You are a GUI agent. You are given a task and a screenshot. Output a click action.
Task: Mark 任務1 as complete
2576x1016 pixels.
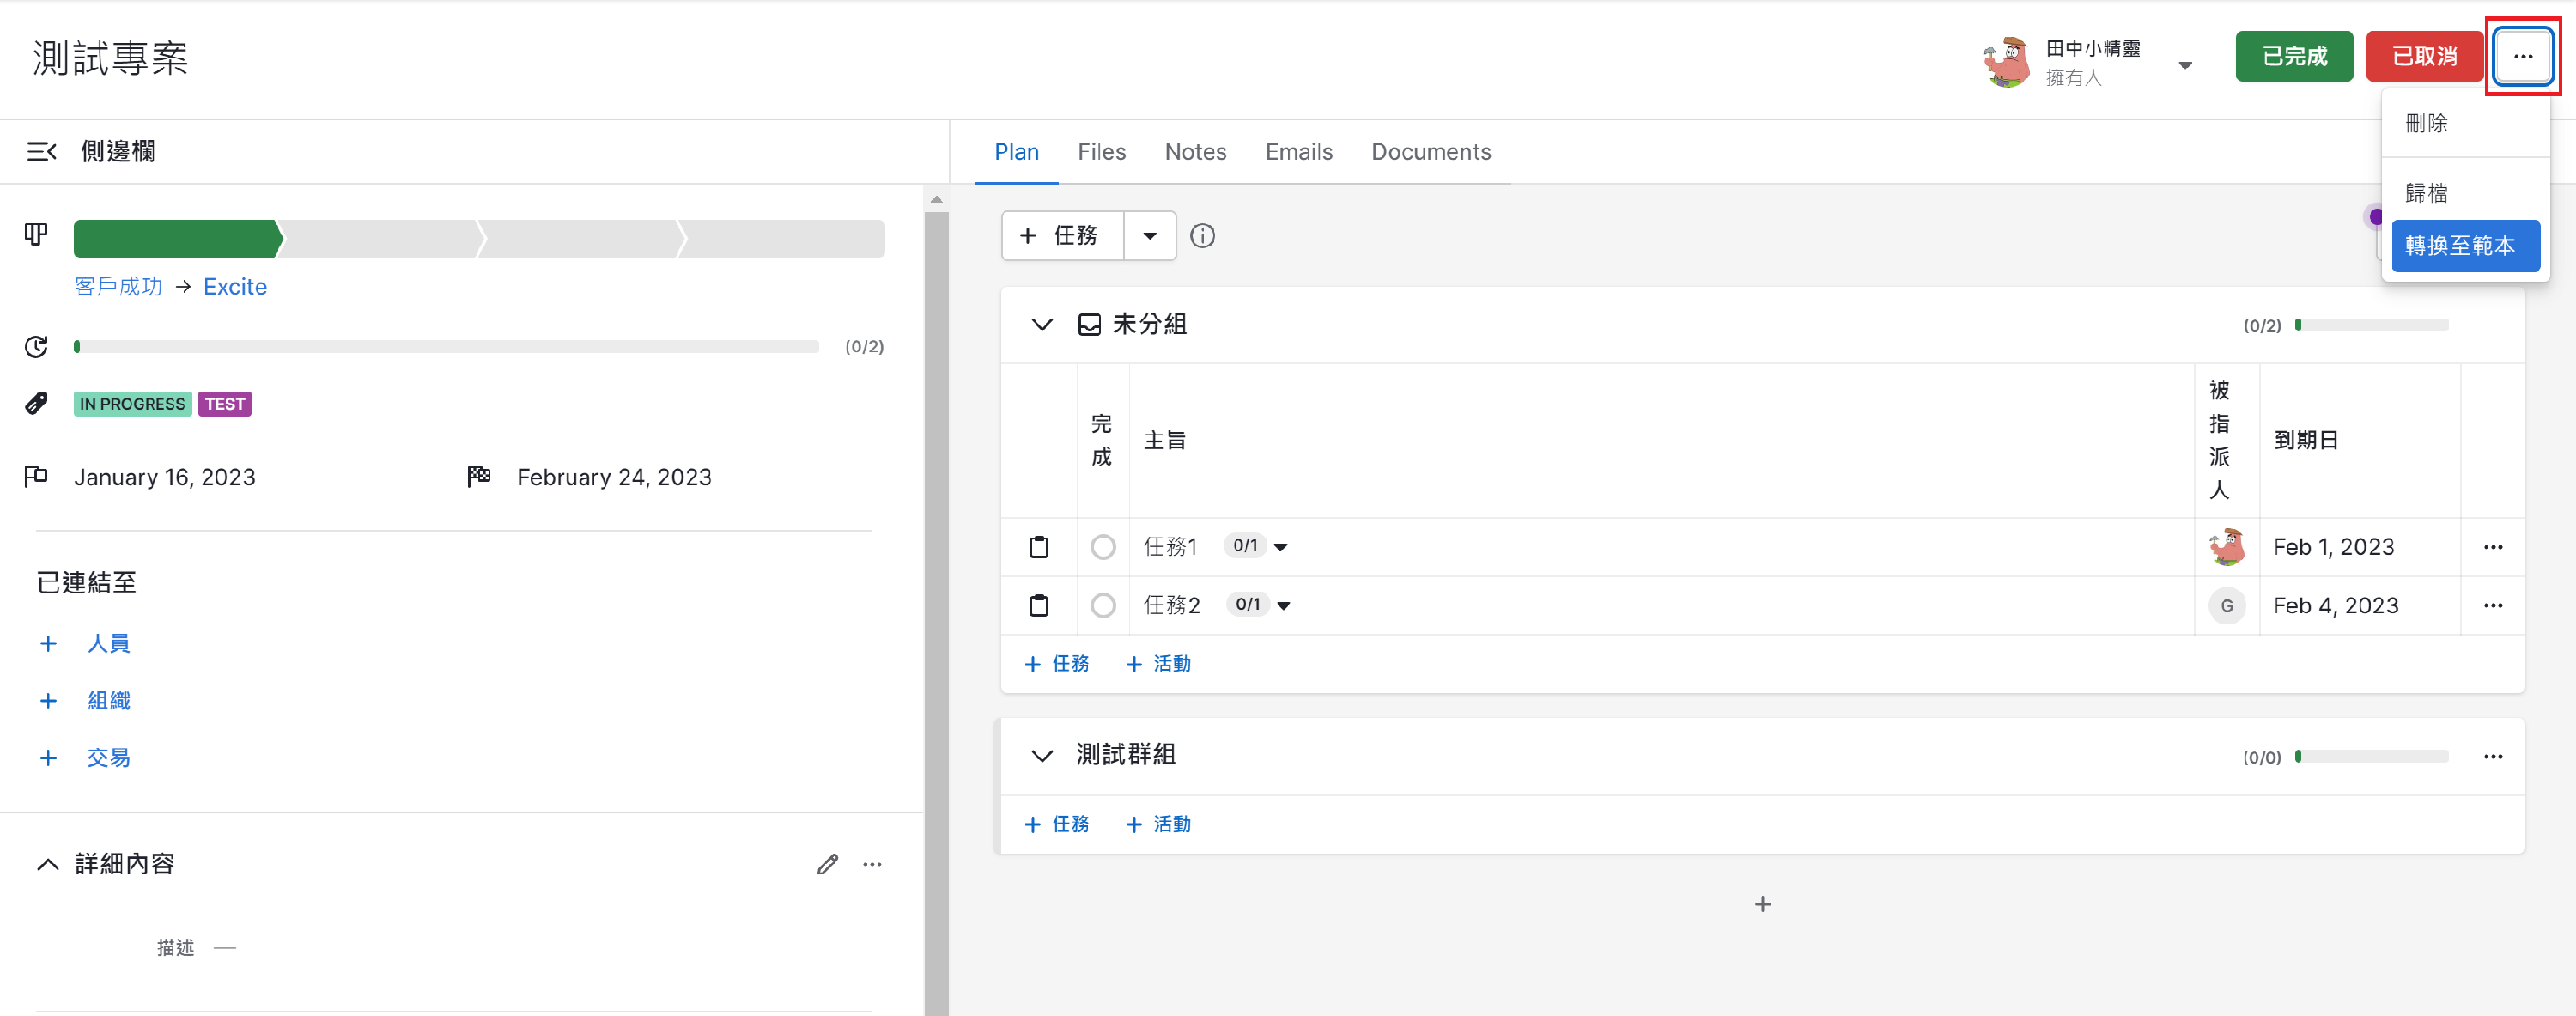pyautogui.click(x=1103, y=547)
